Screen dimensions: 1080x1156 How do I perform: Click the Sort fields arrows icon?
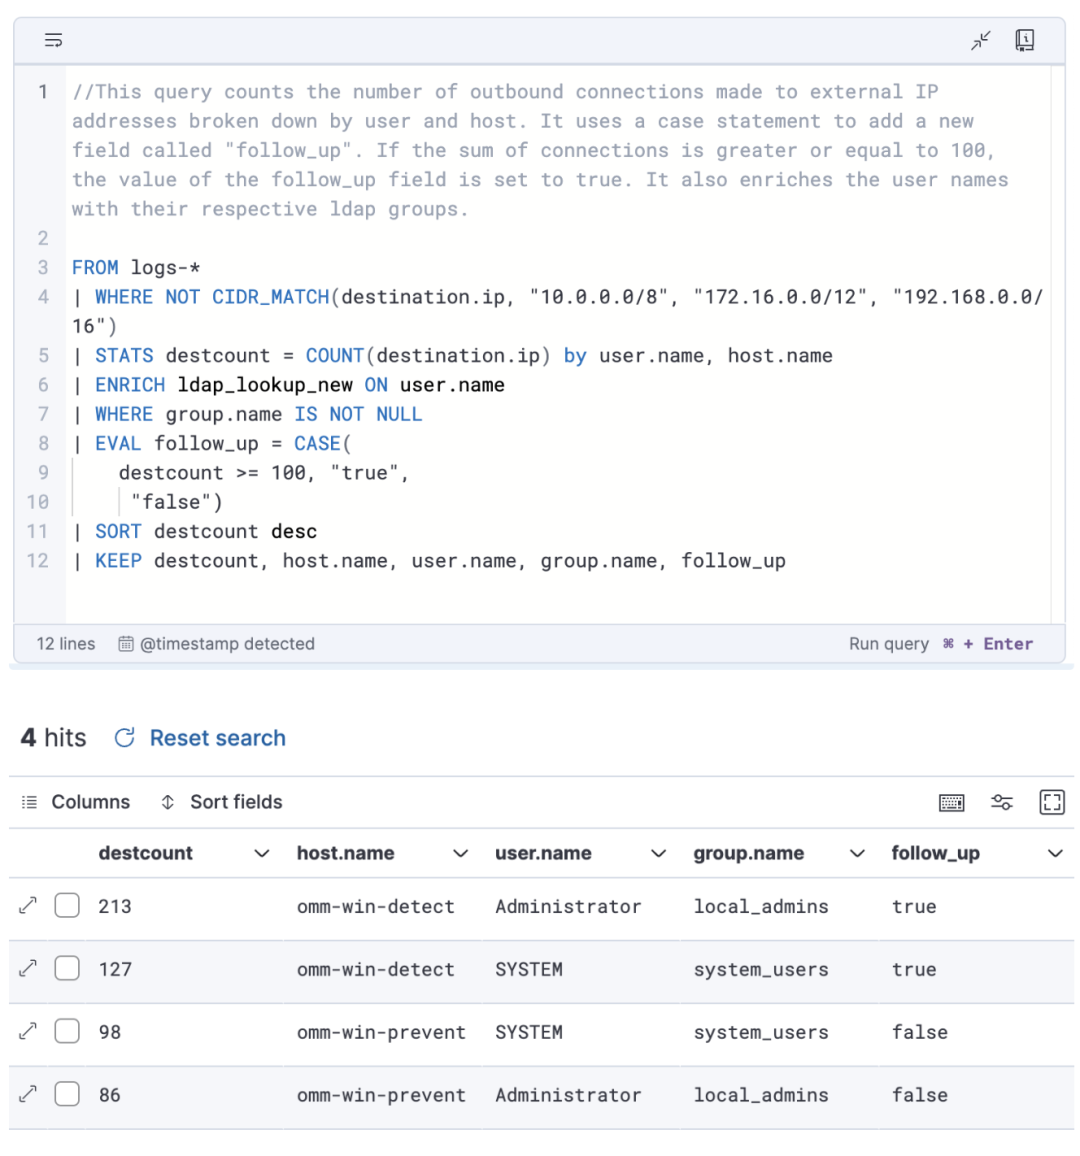[x=167, y=802]
